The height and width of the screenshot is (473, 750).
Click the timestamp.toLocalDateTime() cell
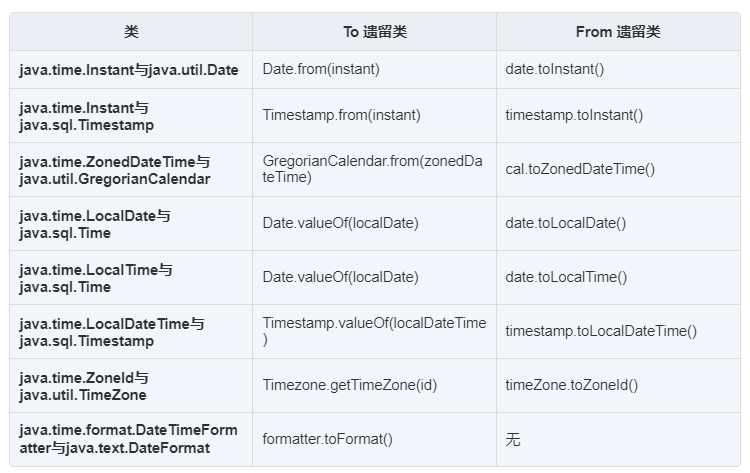[618, 331]
